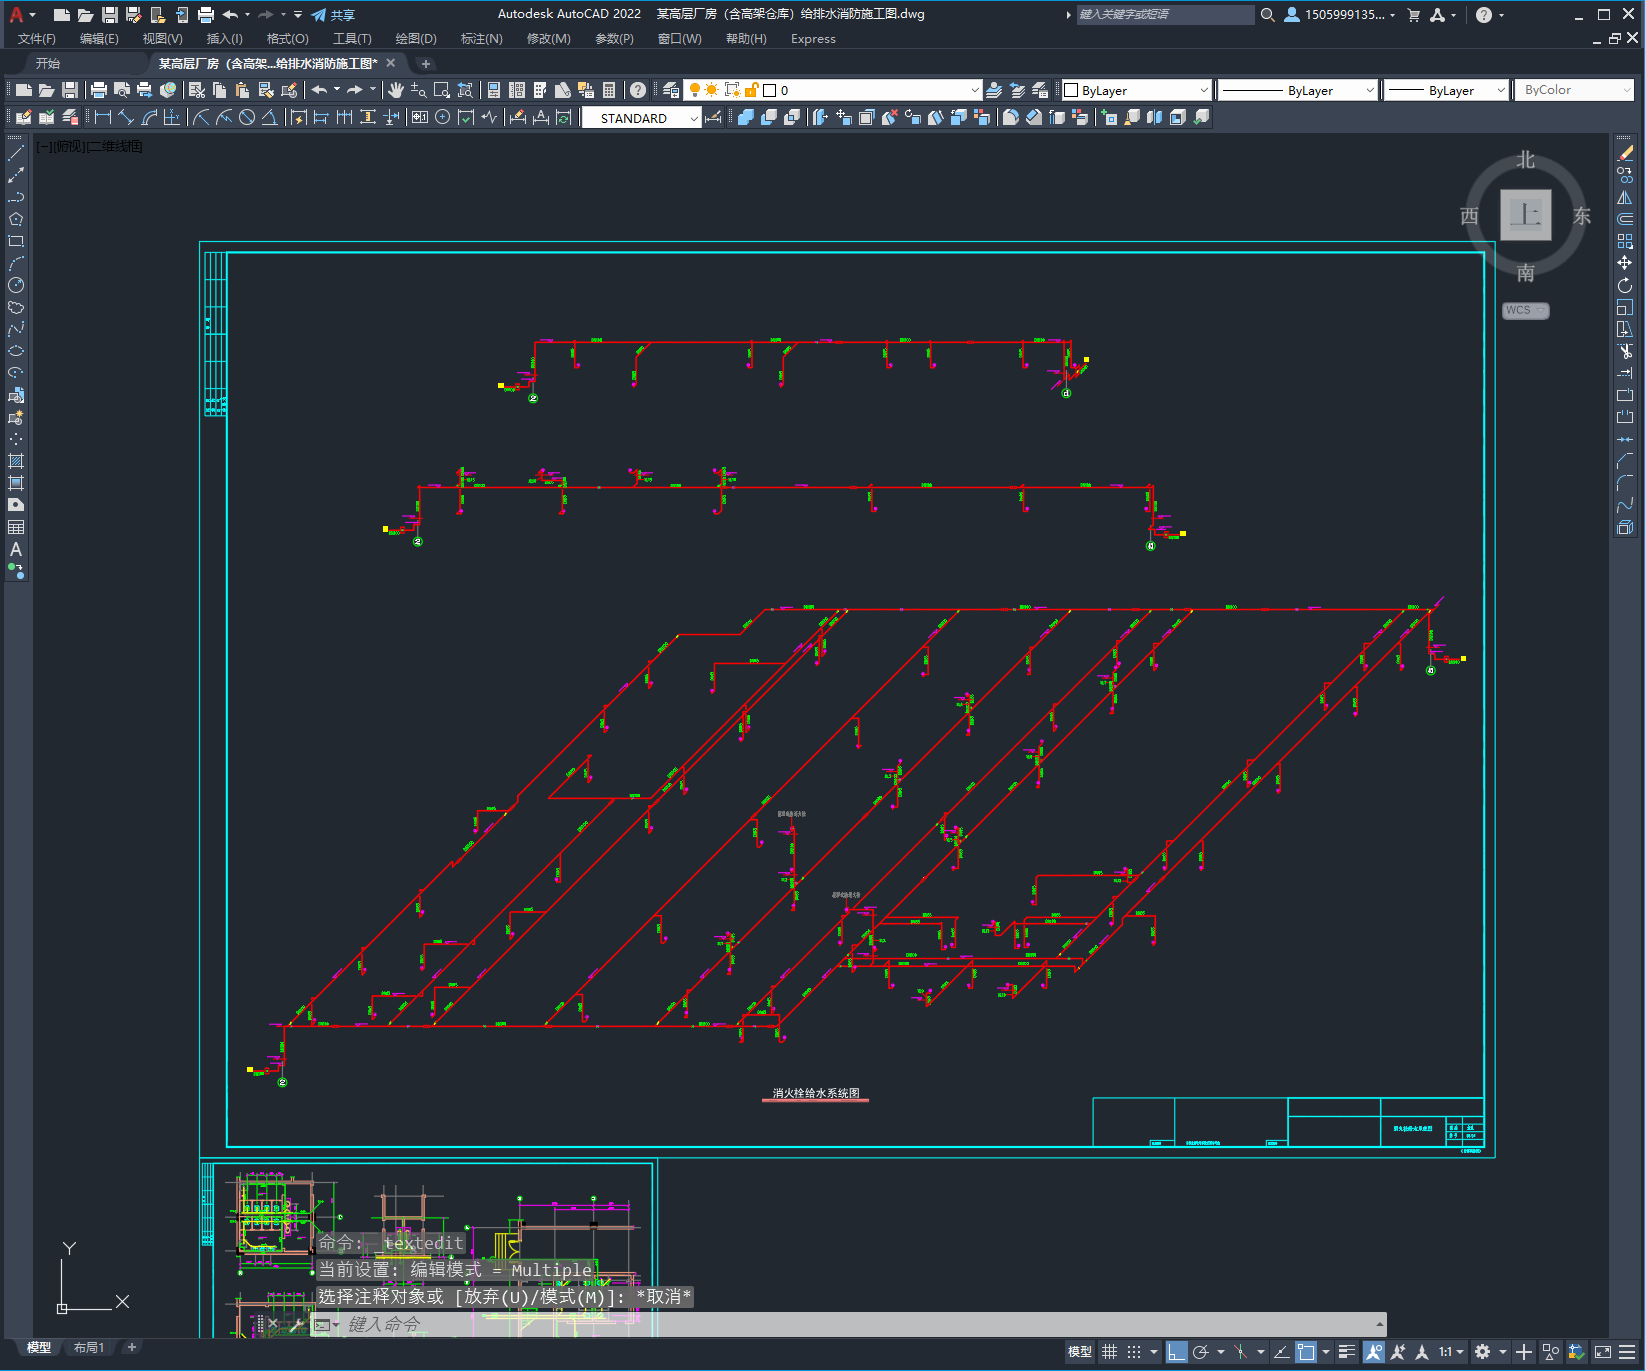Viewport: 1645px width, 1371px height.
Task: Select the Multiline Text tool
Action: 16,549
